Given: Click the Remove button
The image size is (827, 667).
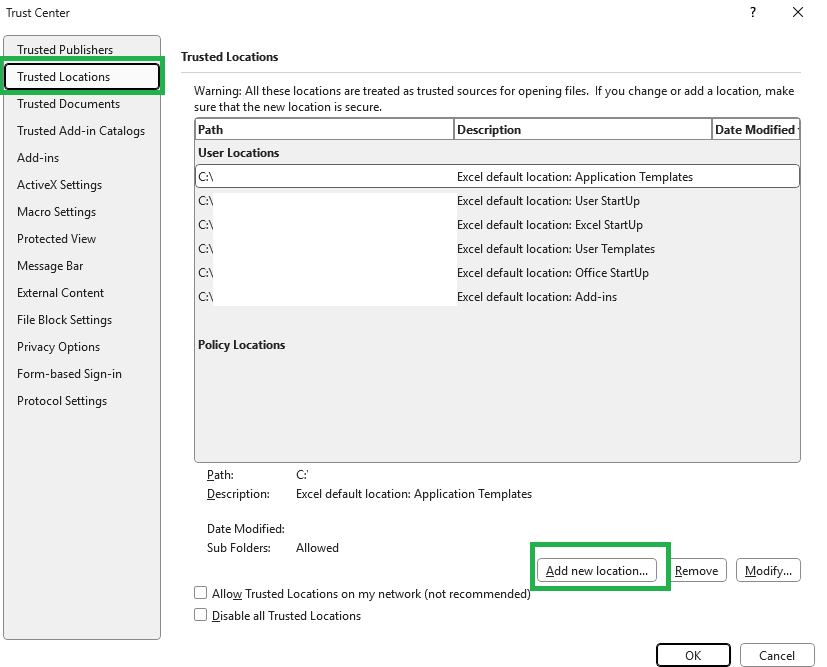Looking at the screenshot, I should [x=696, y=571].
